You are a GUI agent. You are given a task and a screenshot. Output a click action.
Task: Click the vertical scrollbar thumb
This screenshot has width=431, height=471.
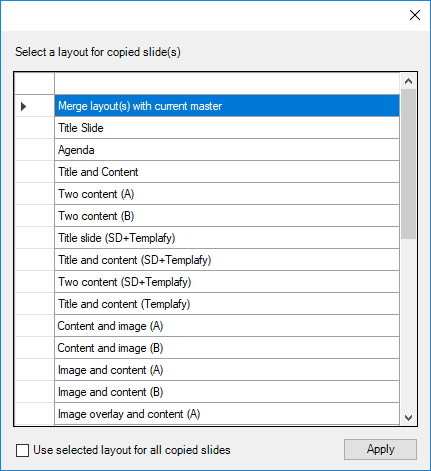coord(408,164)
